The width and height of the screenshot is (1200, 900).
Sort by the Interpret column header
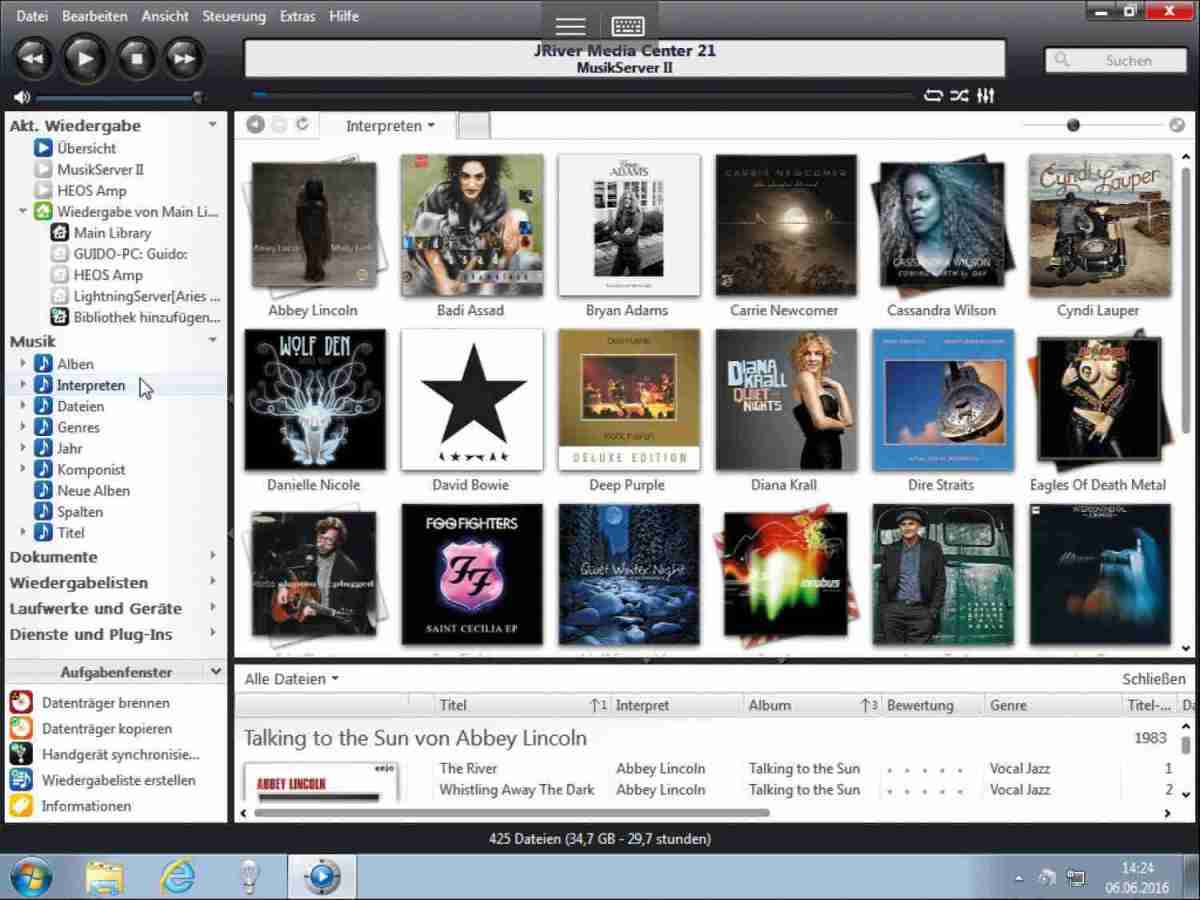pos(676,705)
